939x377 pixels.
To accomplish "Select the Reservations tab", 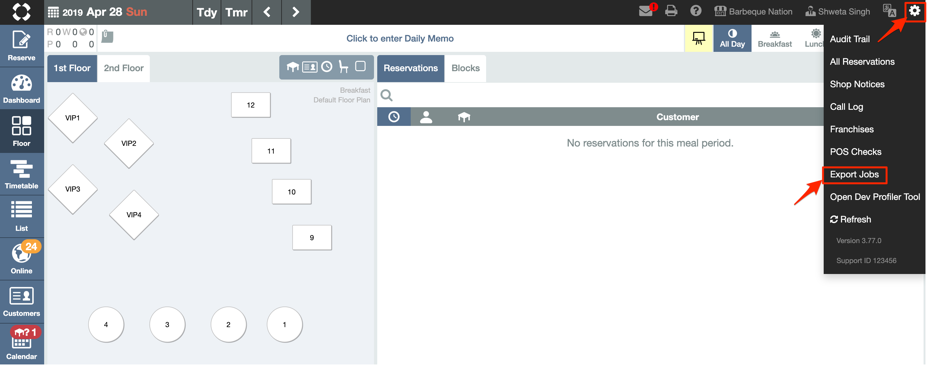I will [x=411, y=68].
